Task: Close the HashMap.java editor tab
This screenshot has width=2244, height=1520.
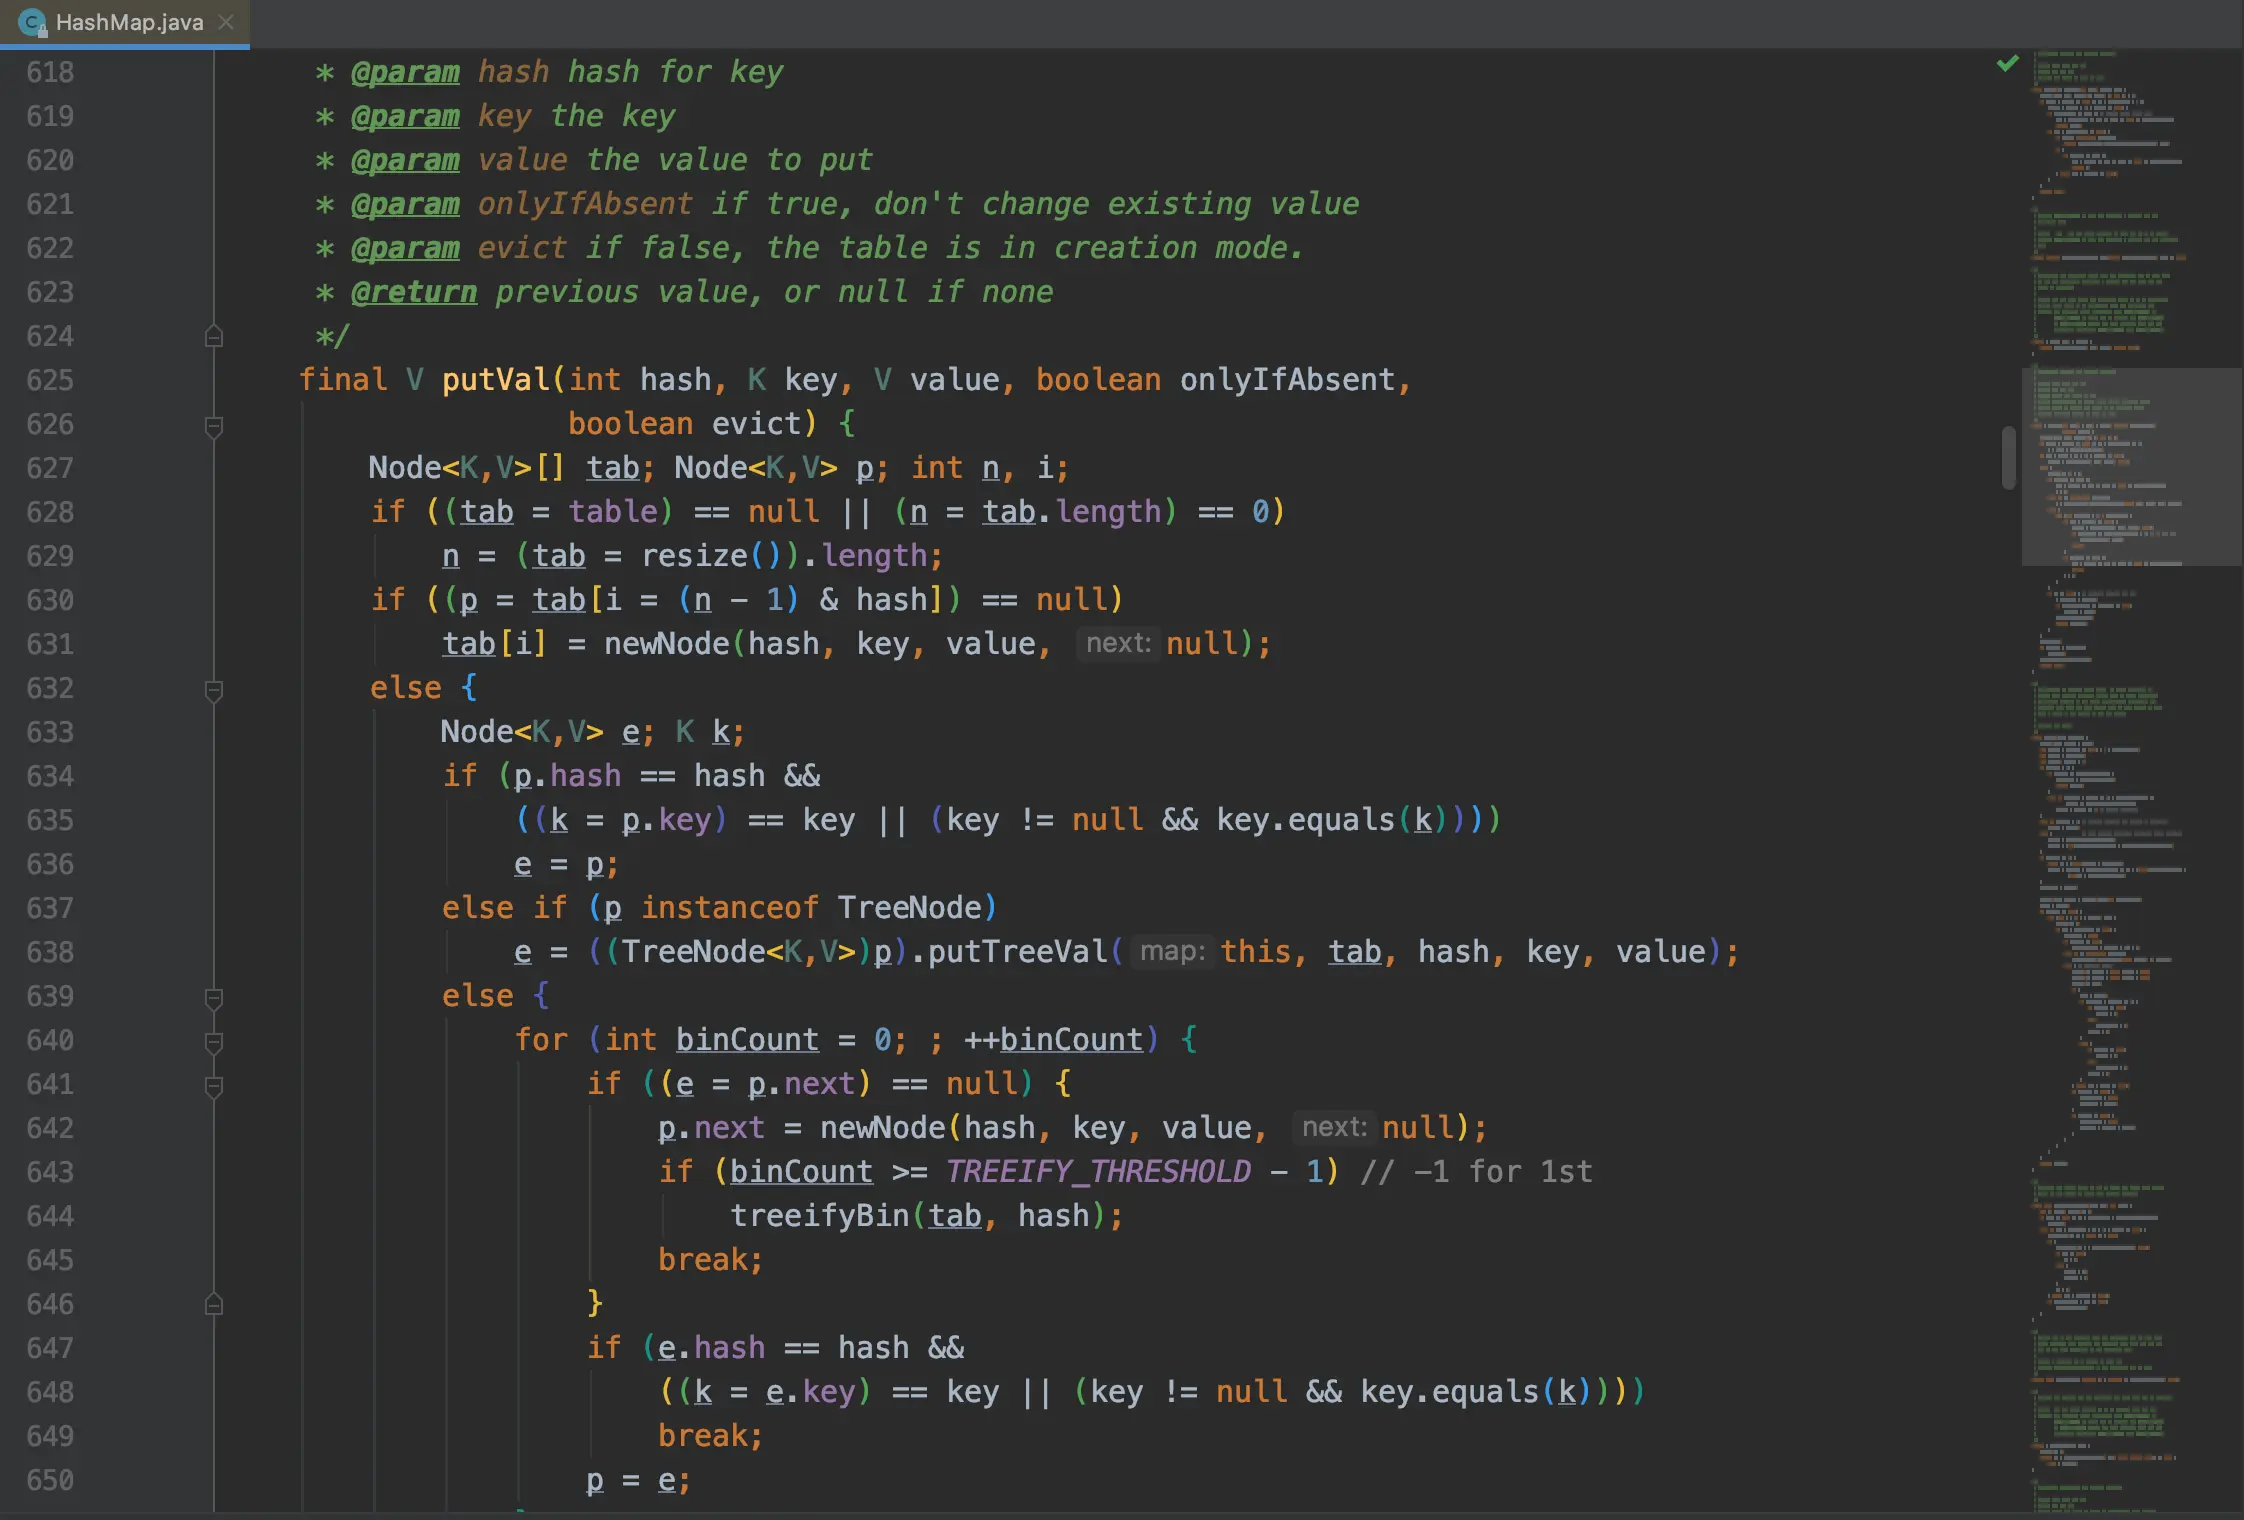Action: tap(226, 22)
